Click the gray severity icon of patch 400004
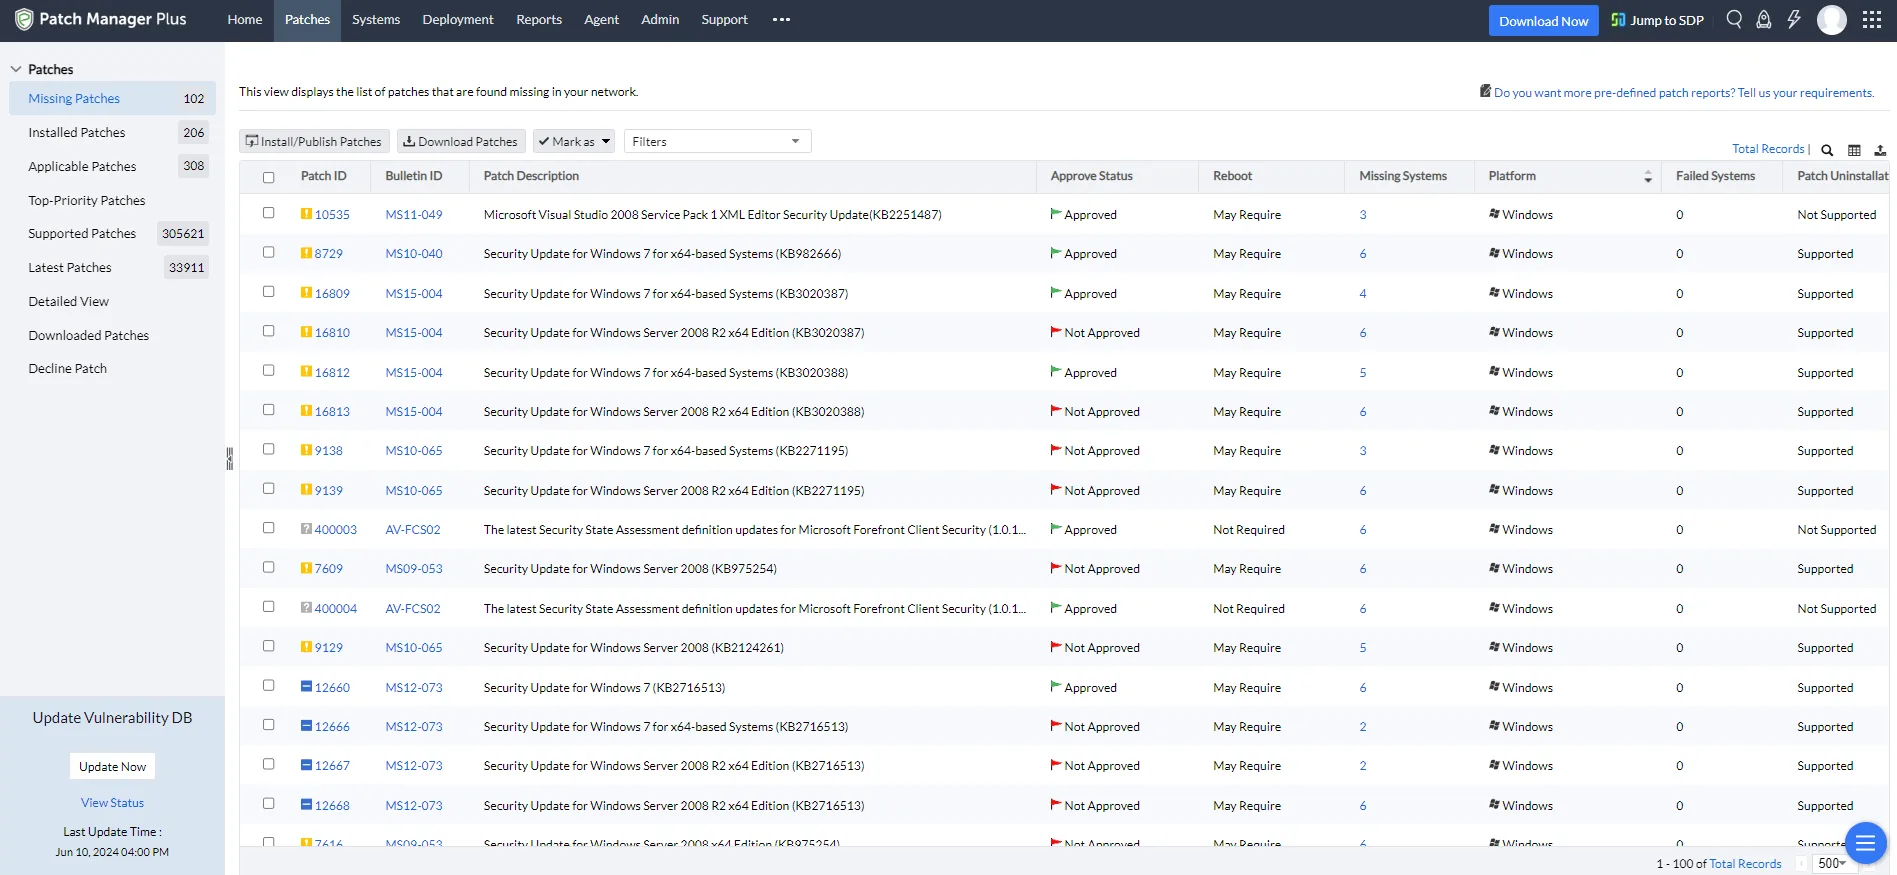Viewport: 1897px width, 875px height. 306,608
